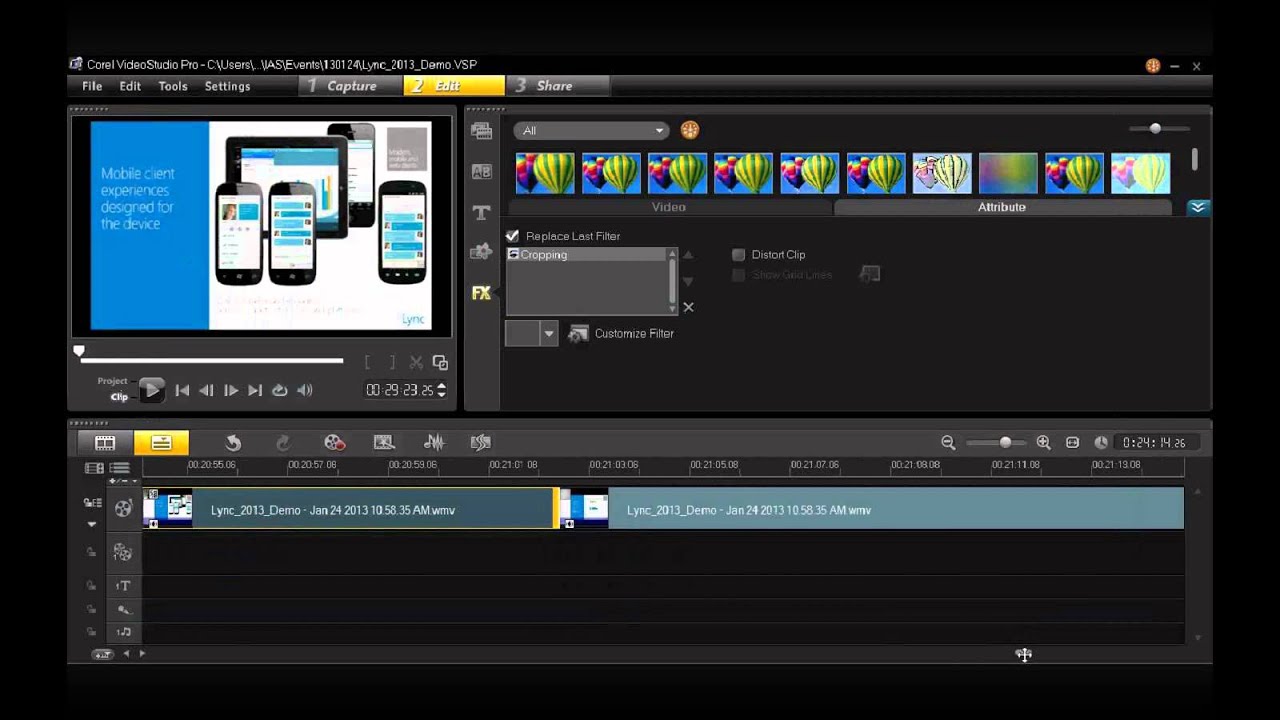1280x720 pixels.
Task: Click the Overlay track icon
Action: click(123, 552)
